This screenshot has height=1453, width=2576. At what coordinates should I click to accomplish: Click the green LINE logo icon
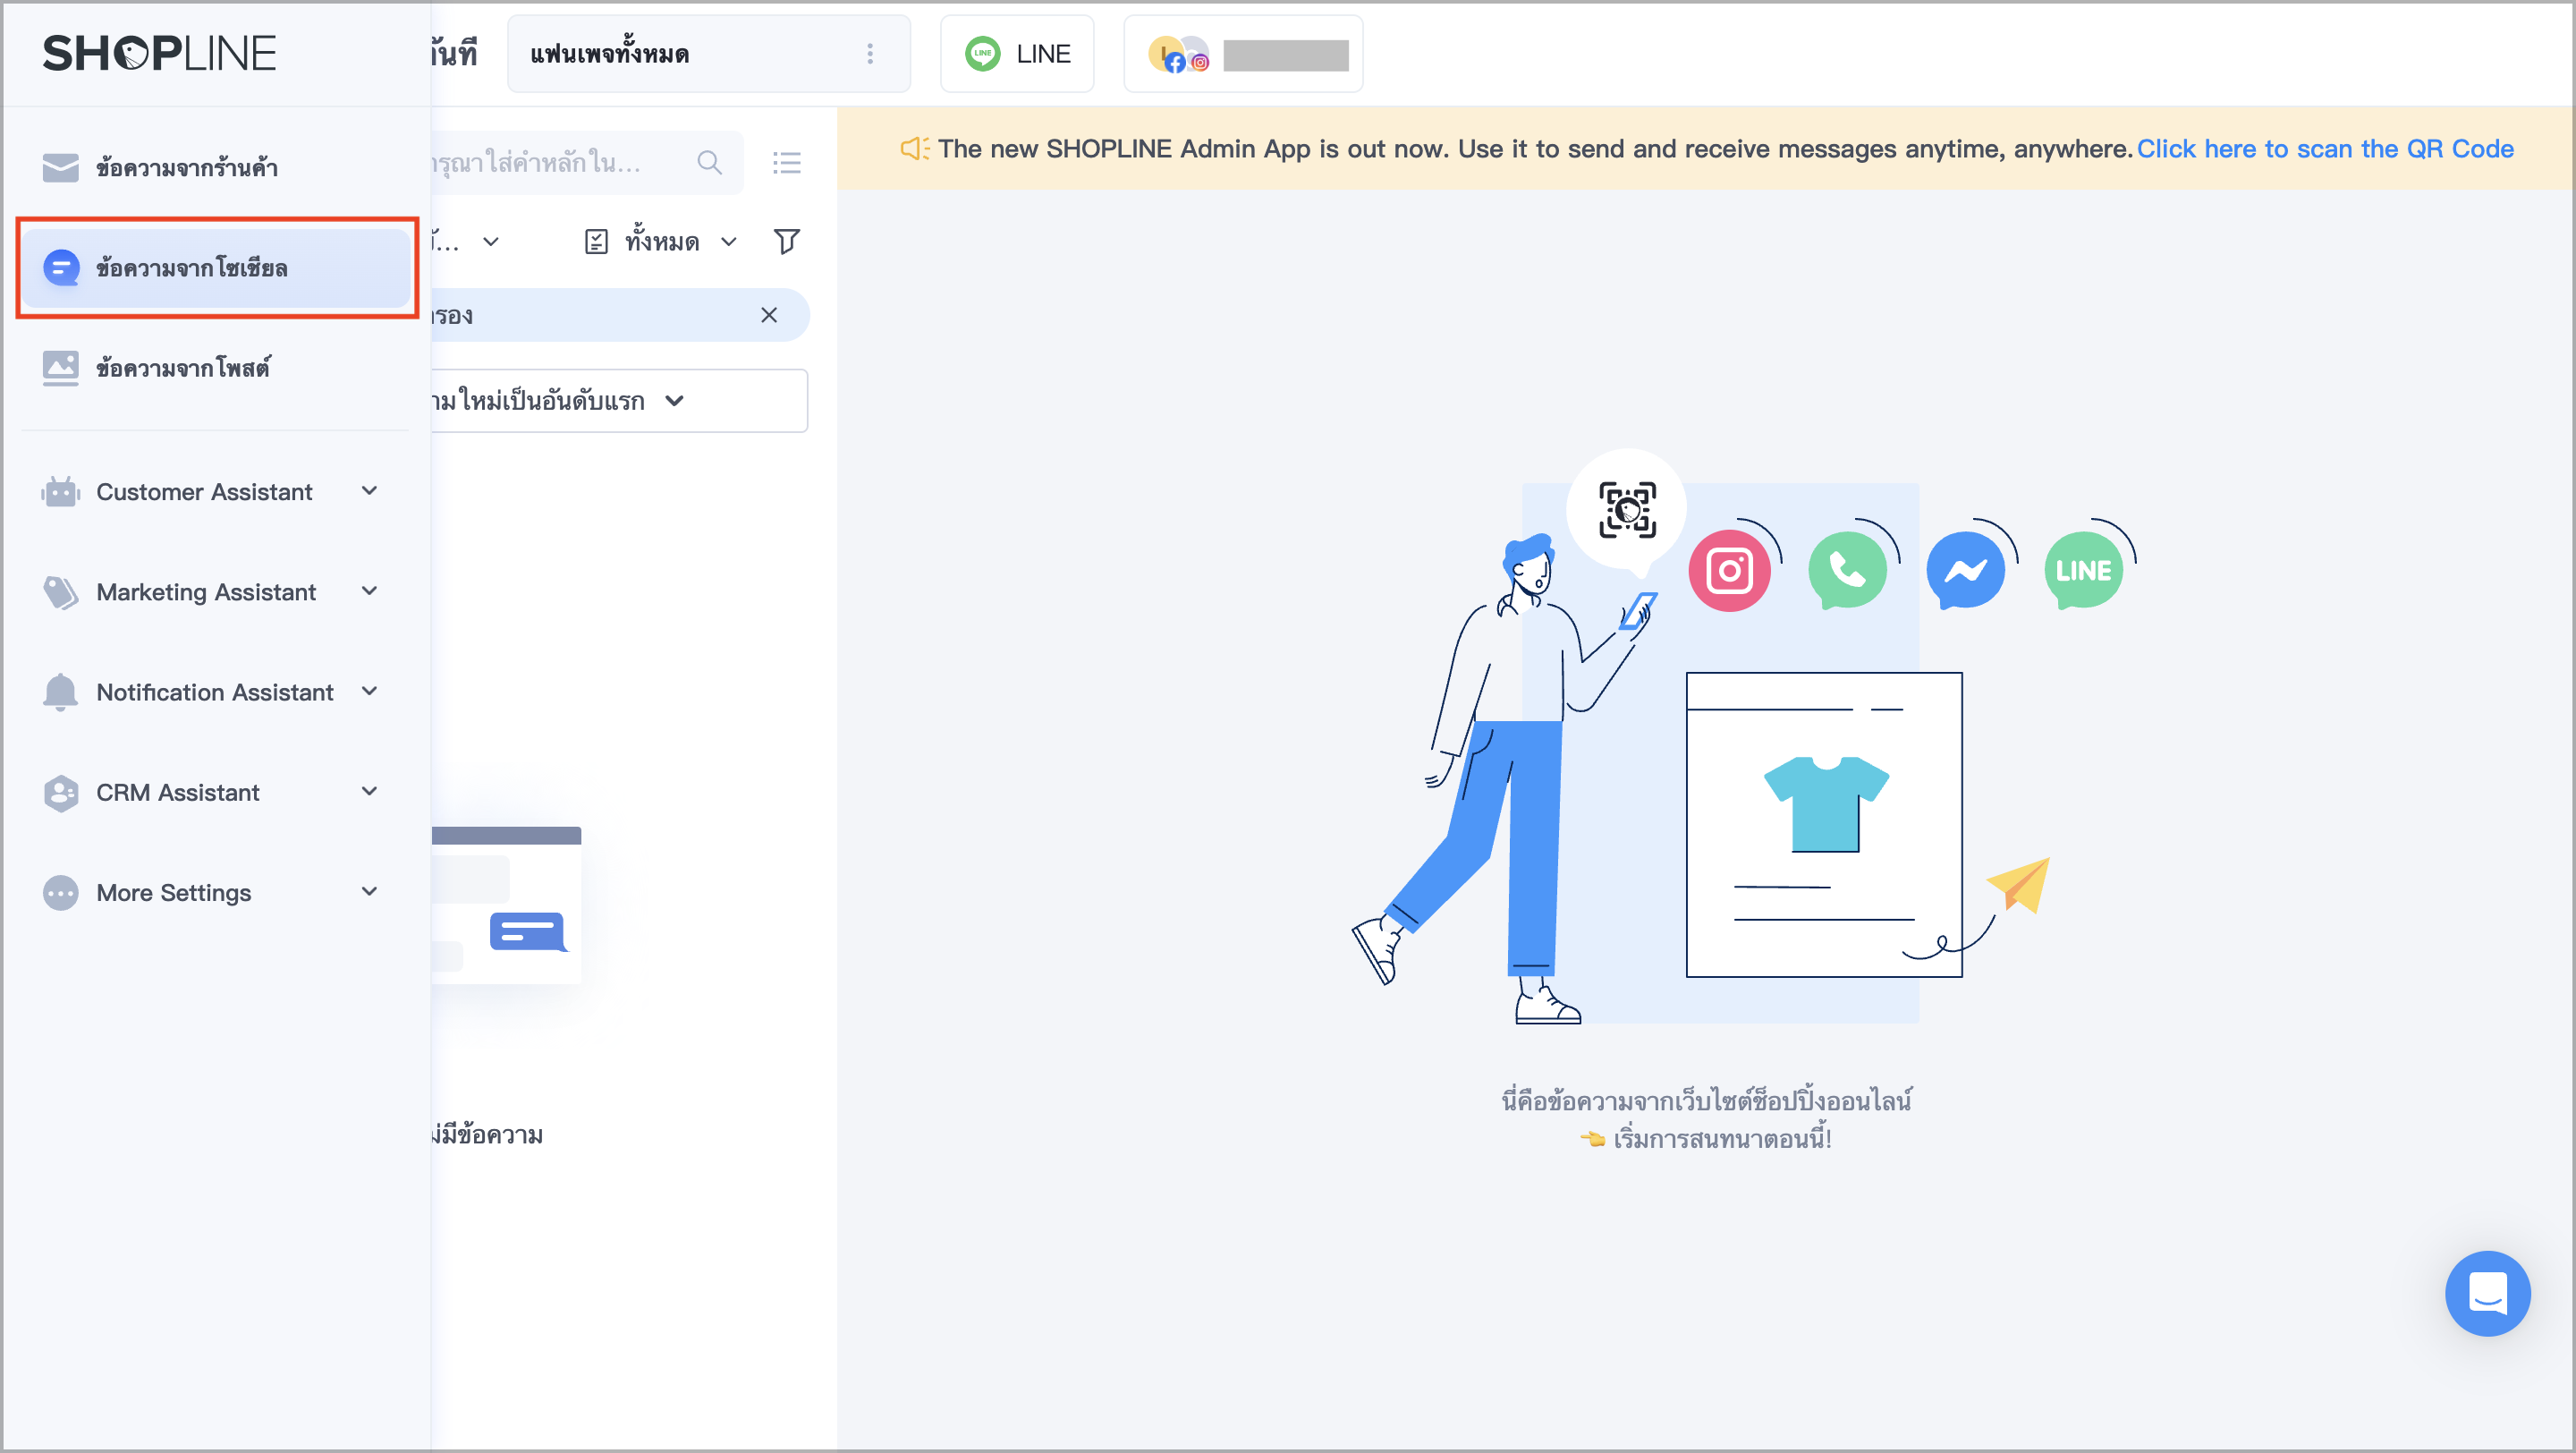click(x=982, y=54)
